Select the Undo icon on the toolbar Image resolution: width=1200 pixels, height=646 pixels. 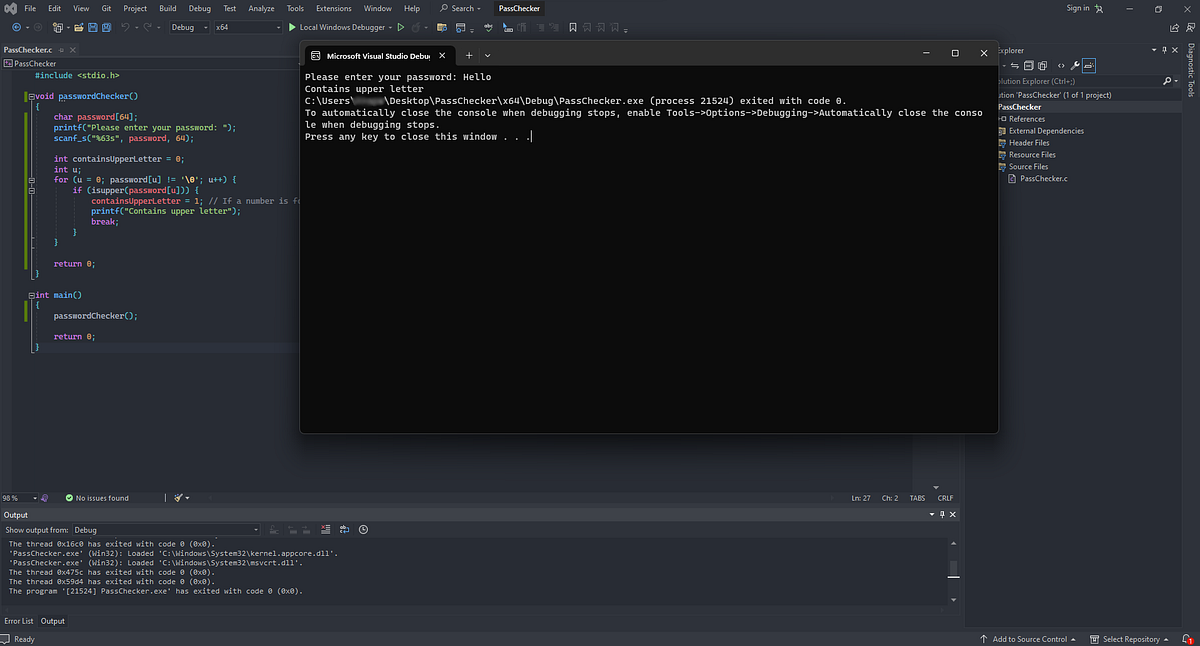tap(125, 27)
